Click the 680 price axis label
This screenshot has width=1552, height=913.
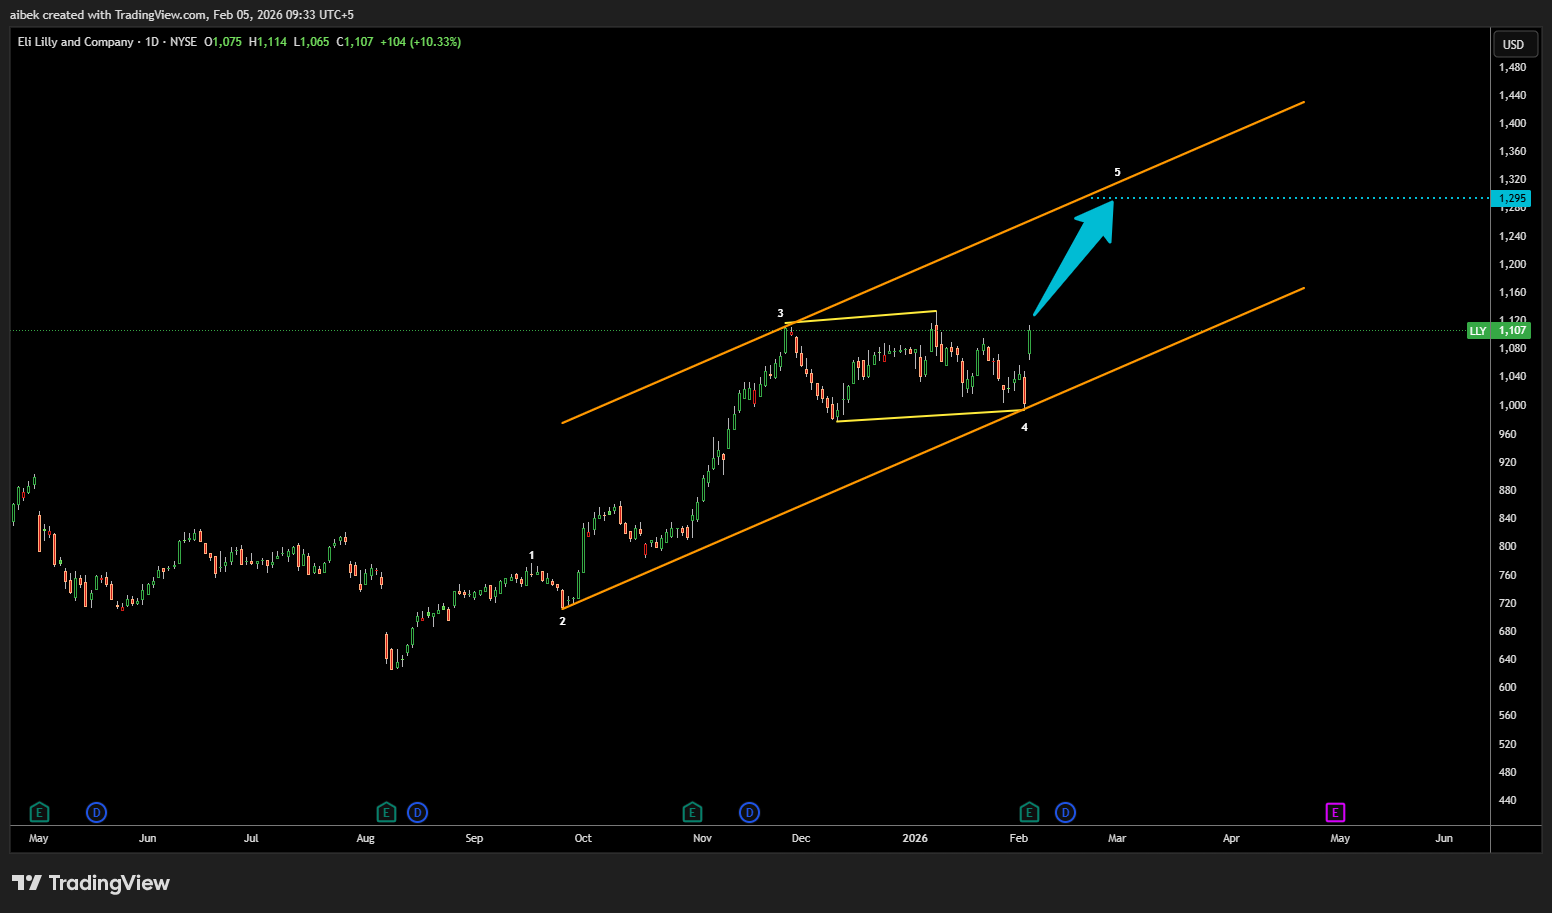[x=1508, y=632]
